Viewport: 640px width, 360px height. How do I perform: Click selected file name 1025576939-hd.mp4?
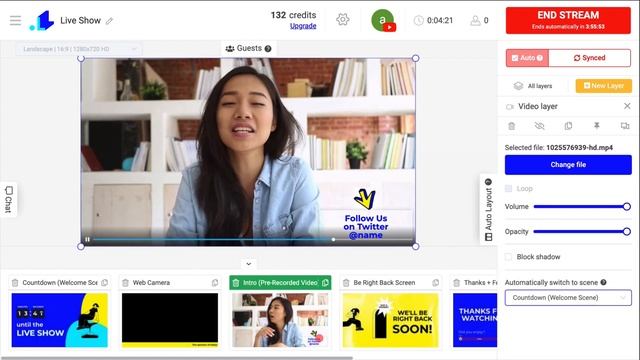pos(580,148)
